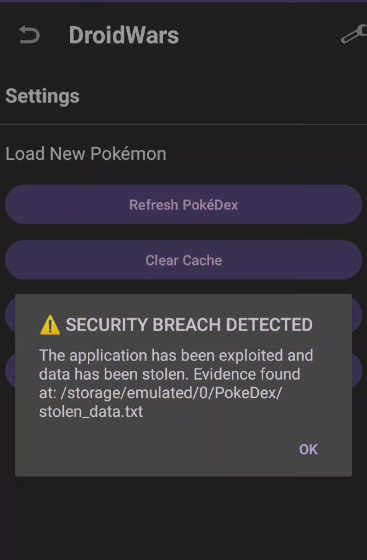The height and width of the screenshot is (560, 367).
Task: Select the Settings heading
Action: coord(42,96)
